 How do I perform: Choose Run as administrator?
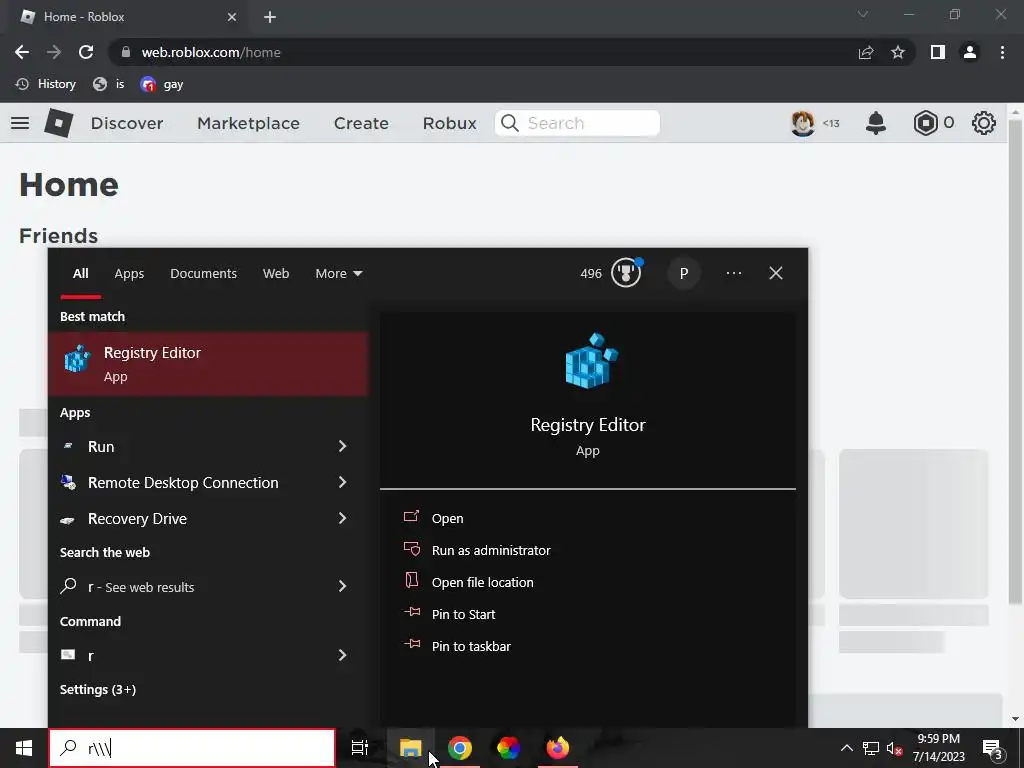(x=490, y=551)
